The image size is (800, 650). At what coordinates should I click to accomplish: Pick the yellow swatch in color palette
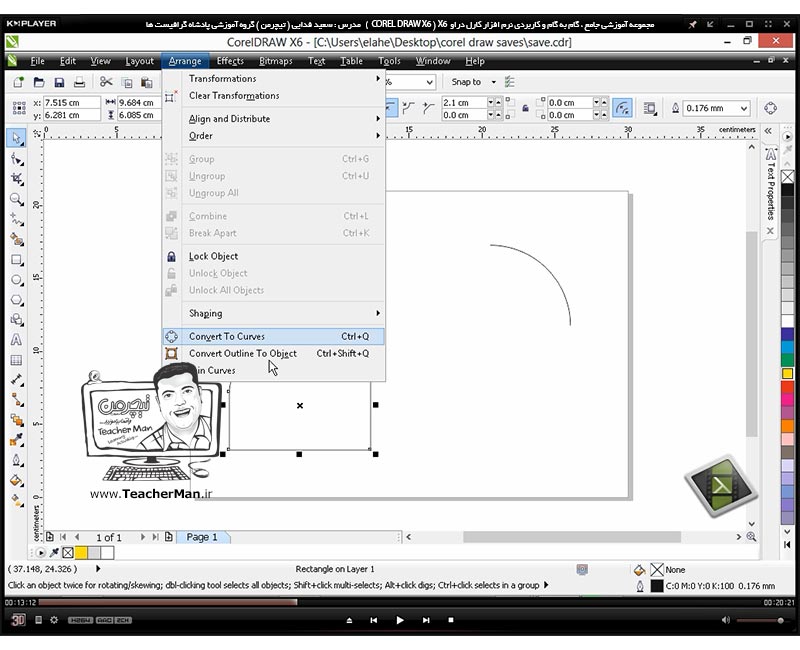(788, 373)
